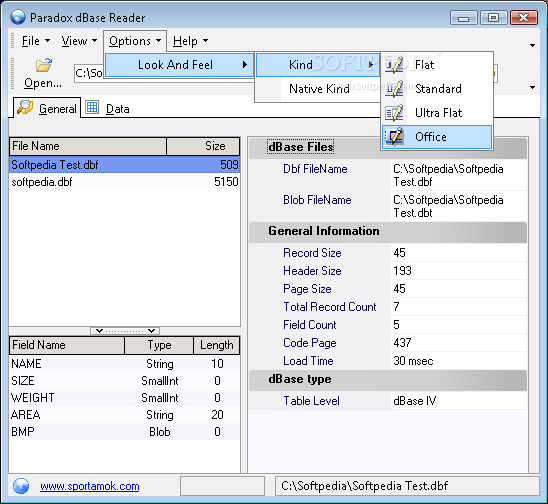Viewport: 548px width, 504px height.
Task: Choose the Kind submenu entry
Action: 318,65
